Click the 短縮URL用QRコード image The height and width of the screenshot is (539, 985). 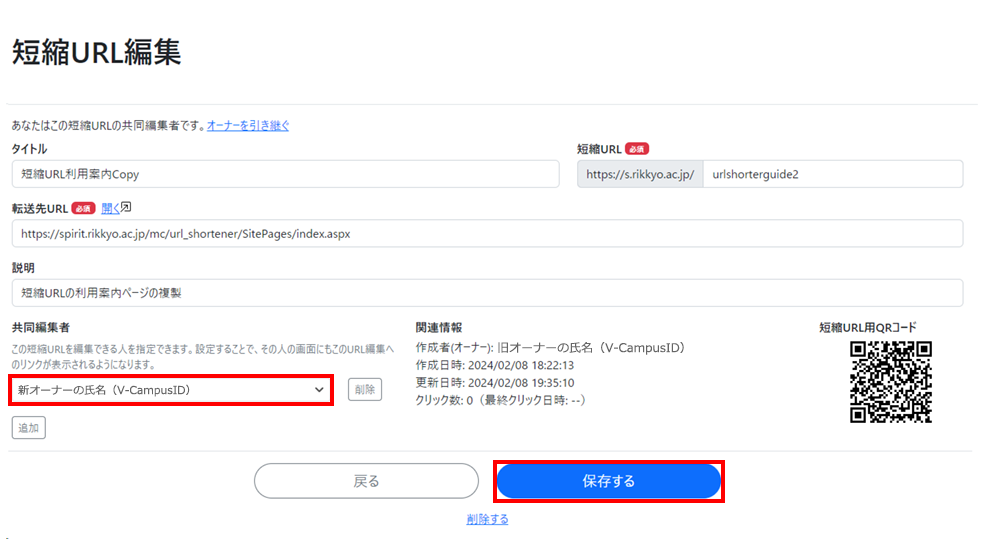tap(891, 382)
